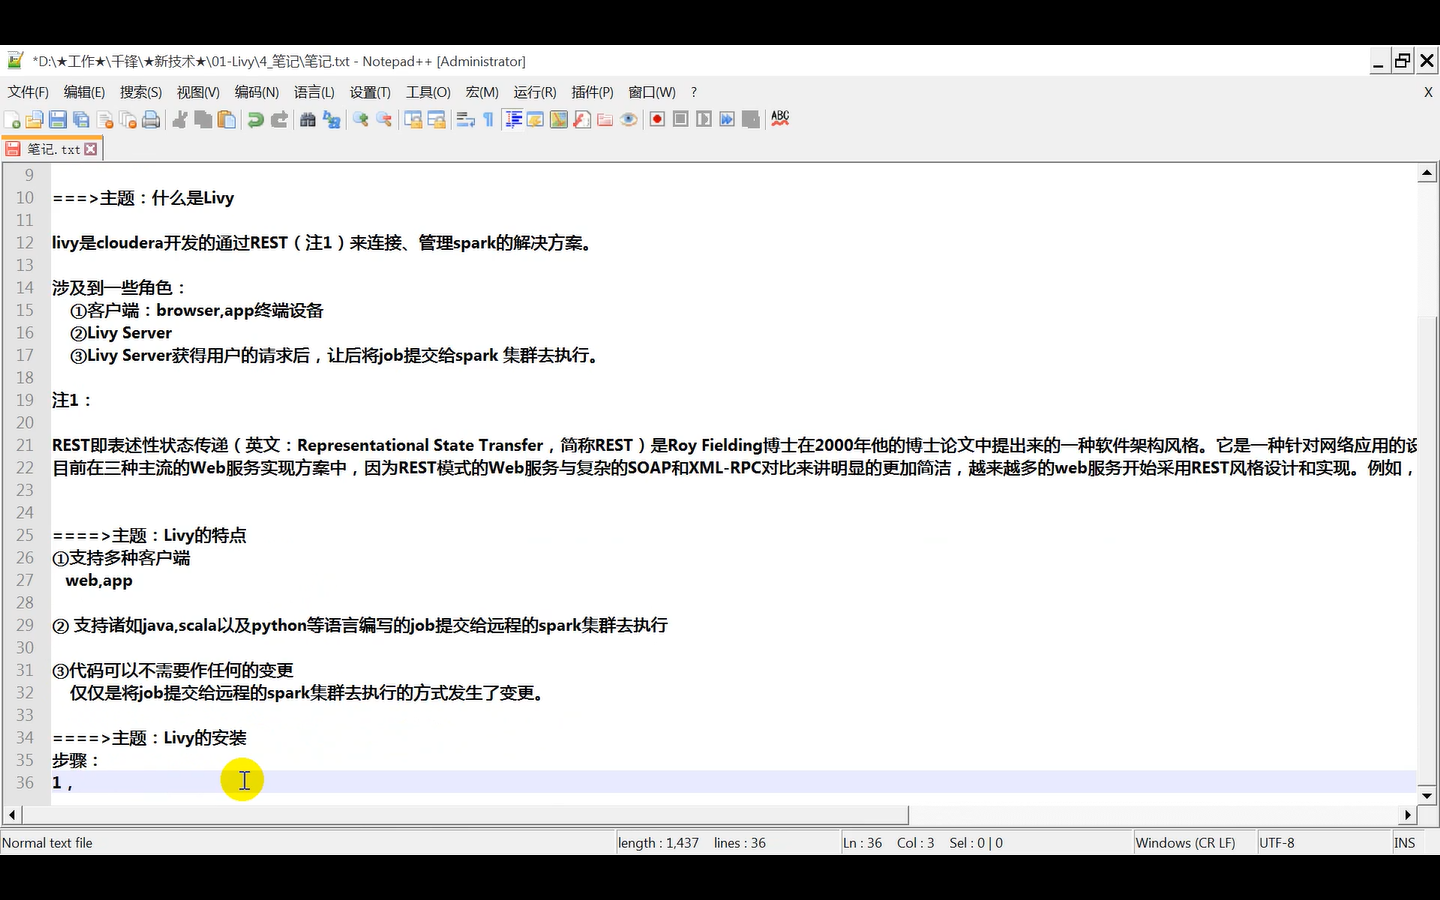Click the ABC spell check icon
This screenshot has height=900, width=1440.
780,118
